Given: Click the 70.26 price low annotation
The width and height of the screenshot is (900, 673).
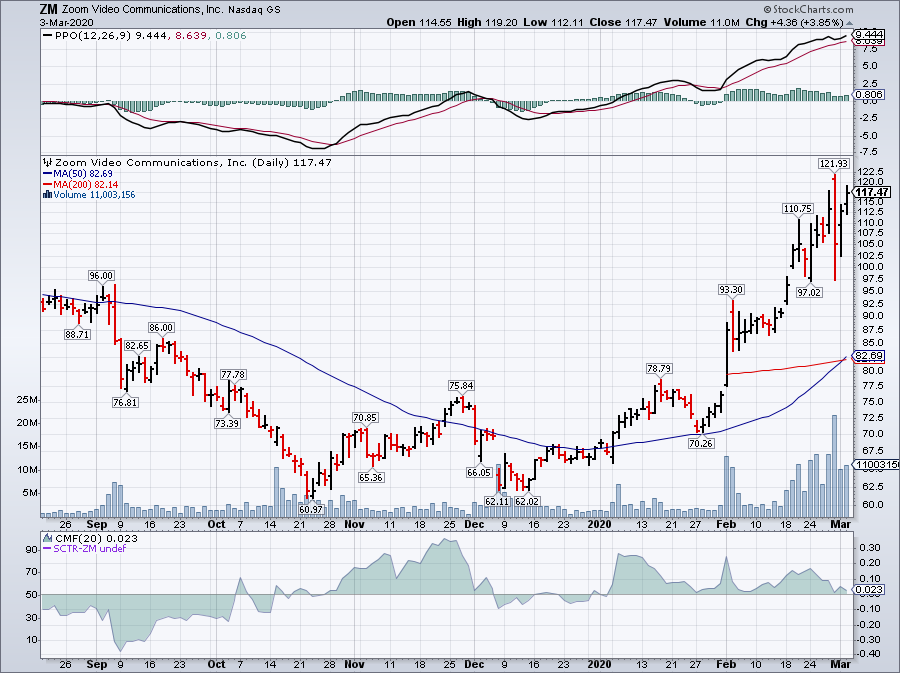Looking at the screenshot, I should (x=701, y=443).
